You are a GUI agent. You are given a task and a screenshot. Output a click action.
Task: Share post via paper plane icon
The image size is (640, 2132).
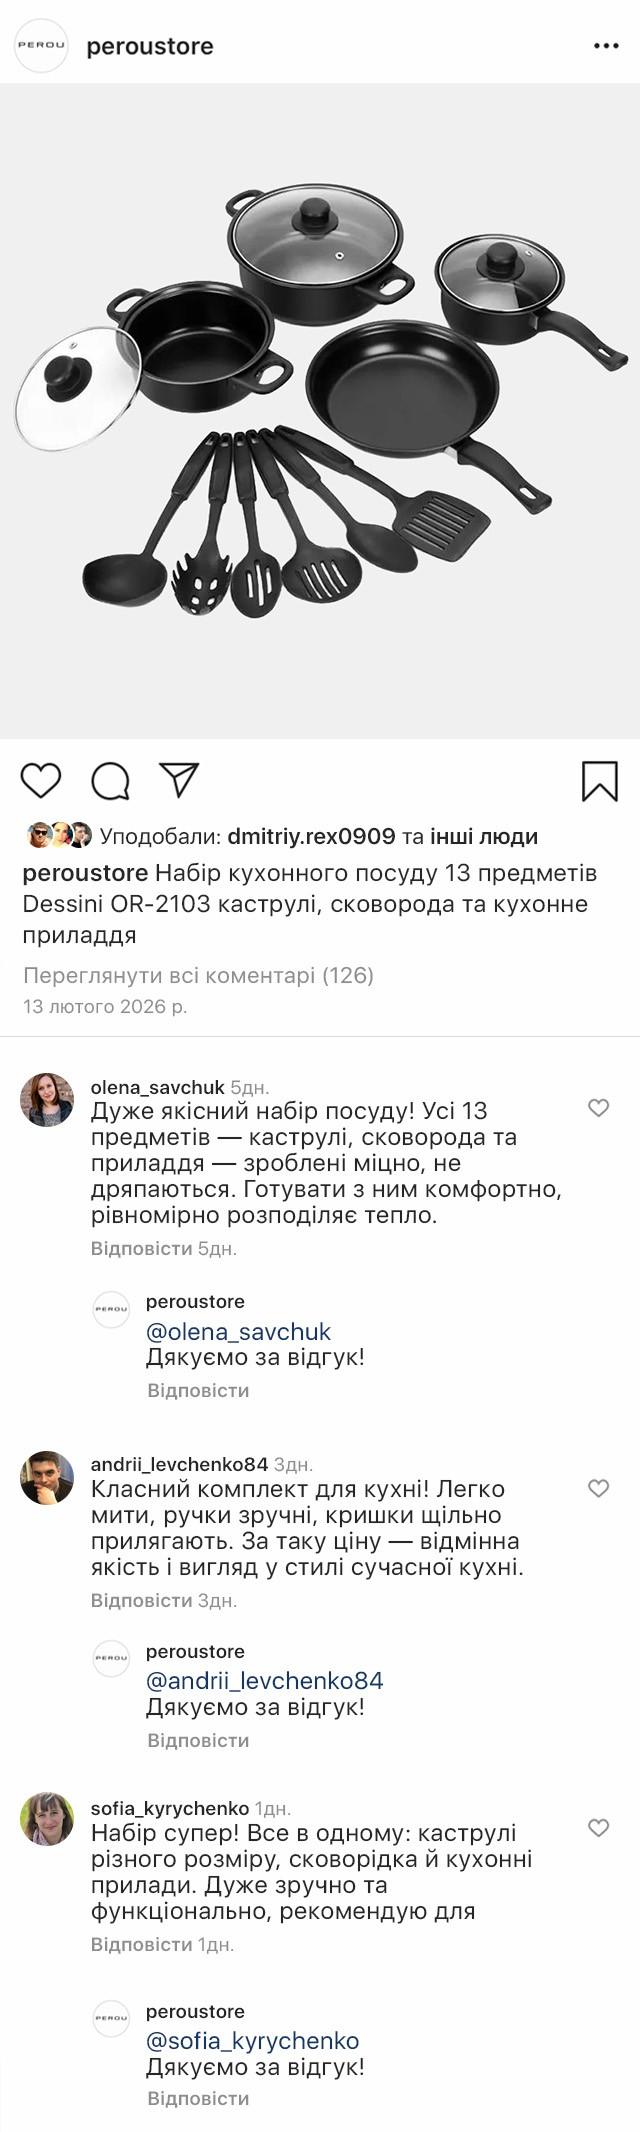[x=180, y=780]
